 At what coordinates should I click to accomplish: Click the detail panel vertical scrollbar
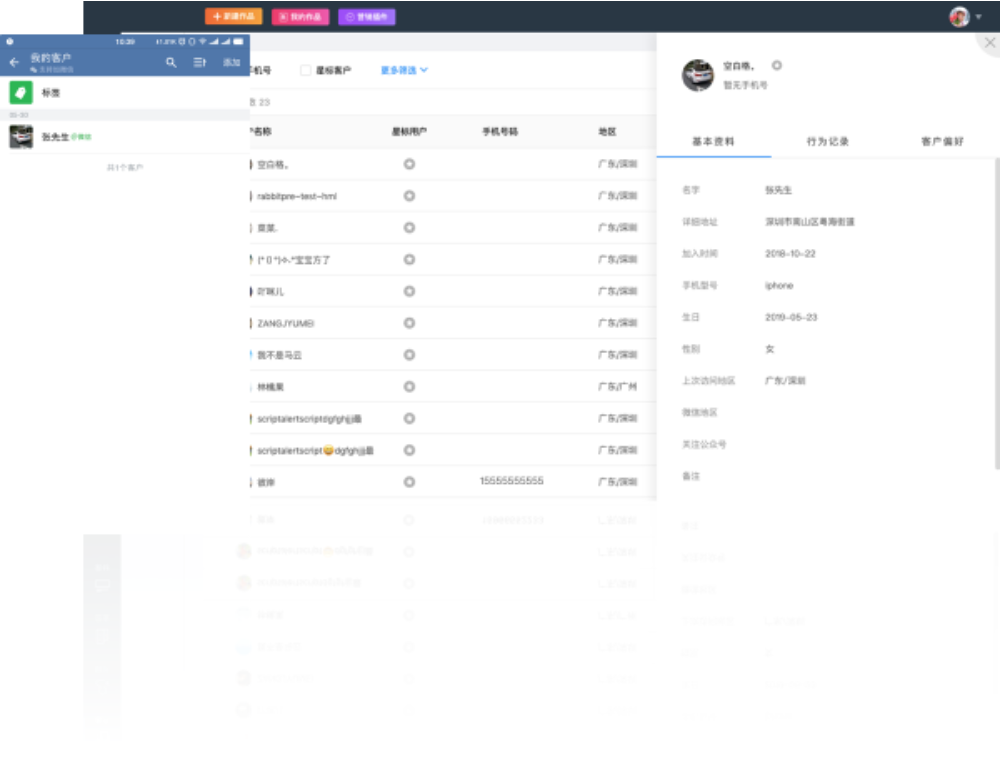click(x=997, y=312)
